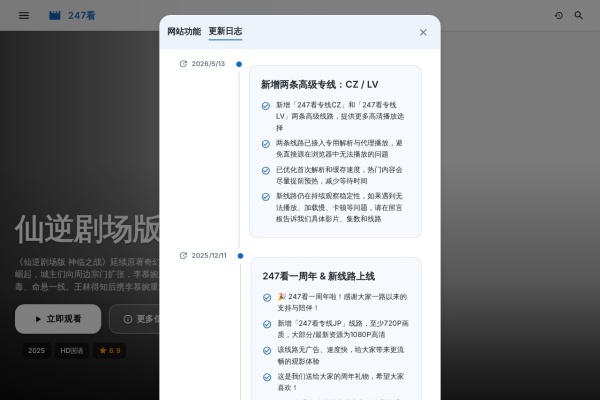Image resolution: width=600 pixels, height=400 pixels.
Task: Click the 仙逆剧场版 movie title
Action: click(x=87, y=230)
